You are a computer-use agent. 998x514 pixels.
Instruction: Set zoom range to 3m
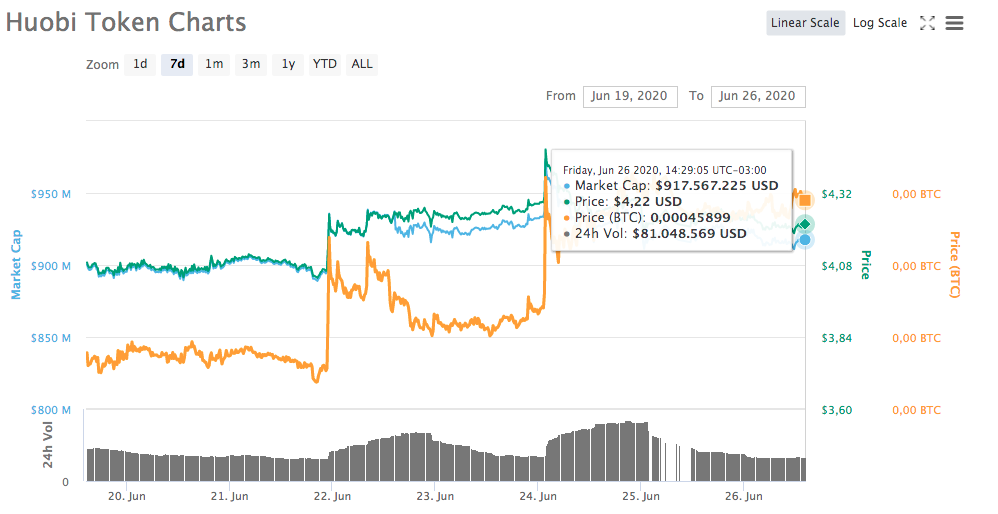[251, 64]
